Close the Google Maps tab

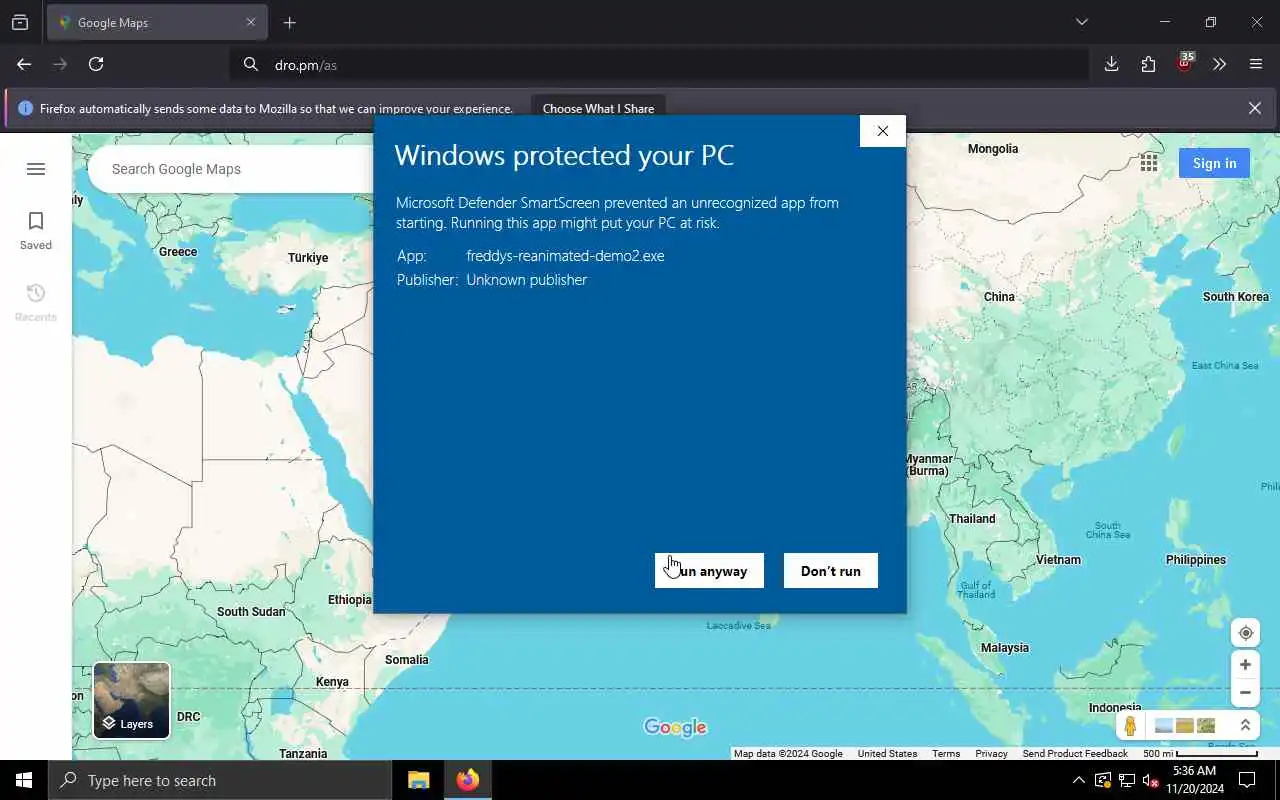tap(251, 22)
